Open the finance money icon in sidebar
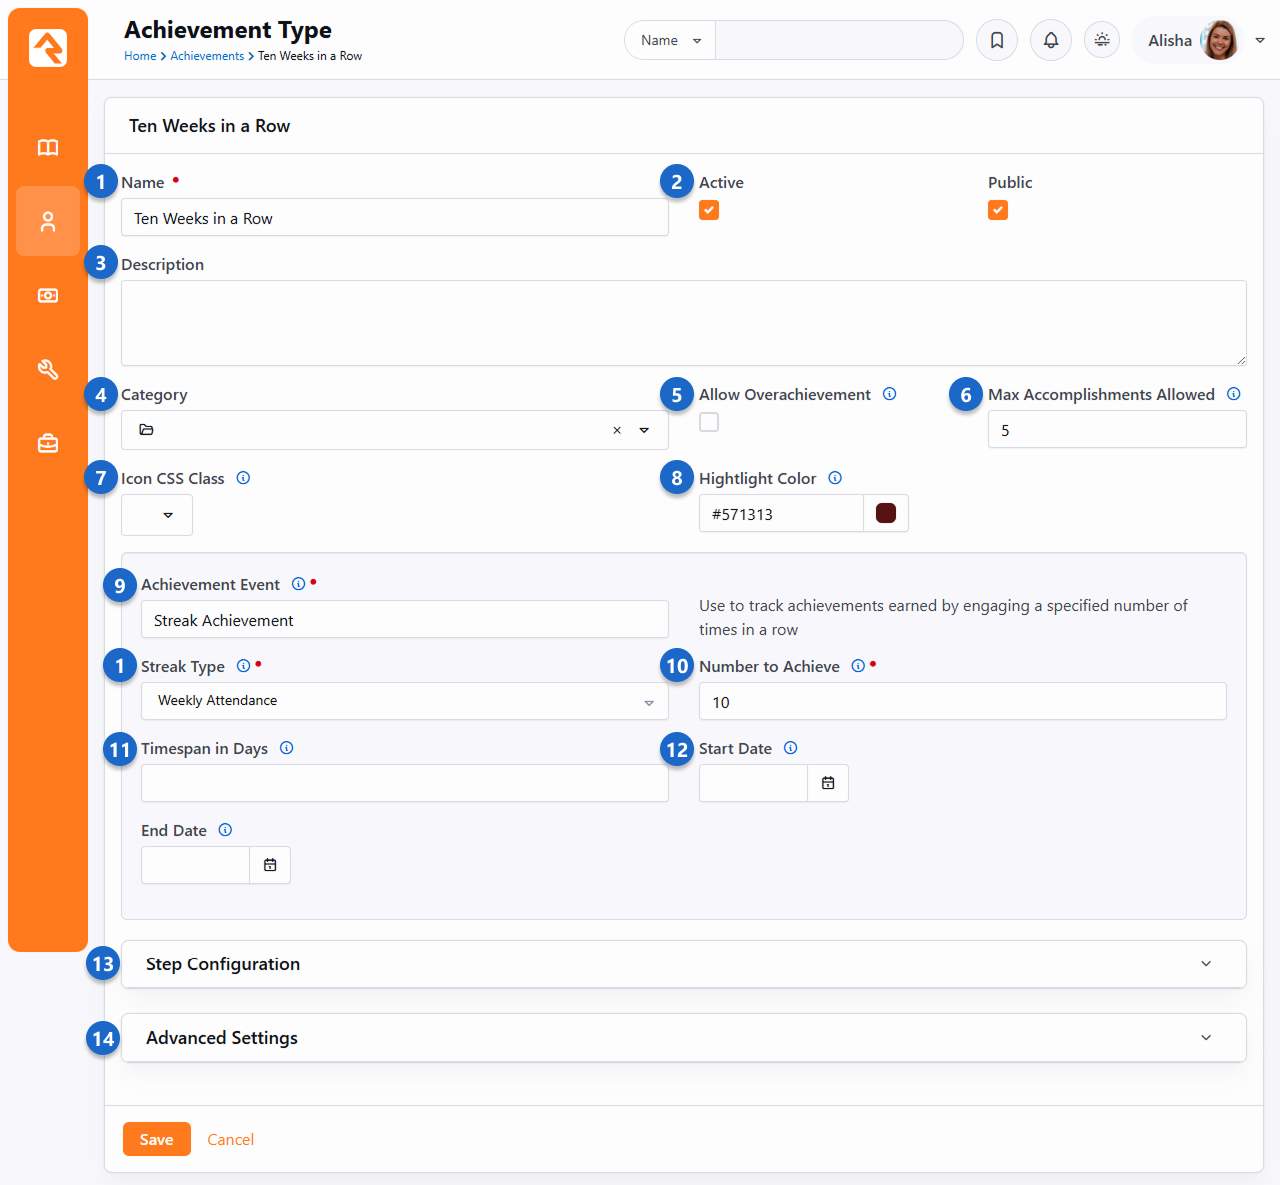1280x1185 pixels. click(48, 296)
